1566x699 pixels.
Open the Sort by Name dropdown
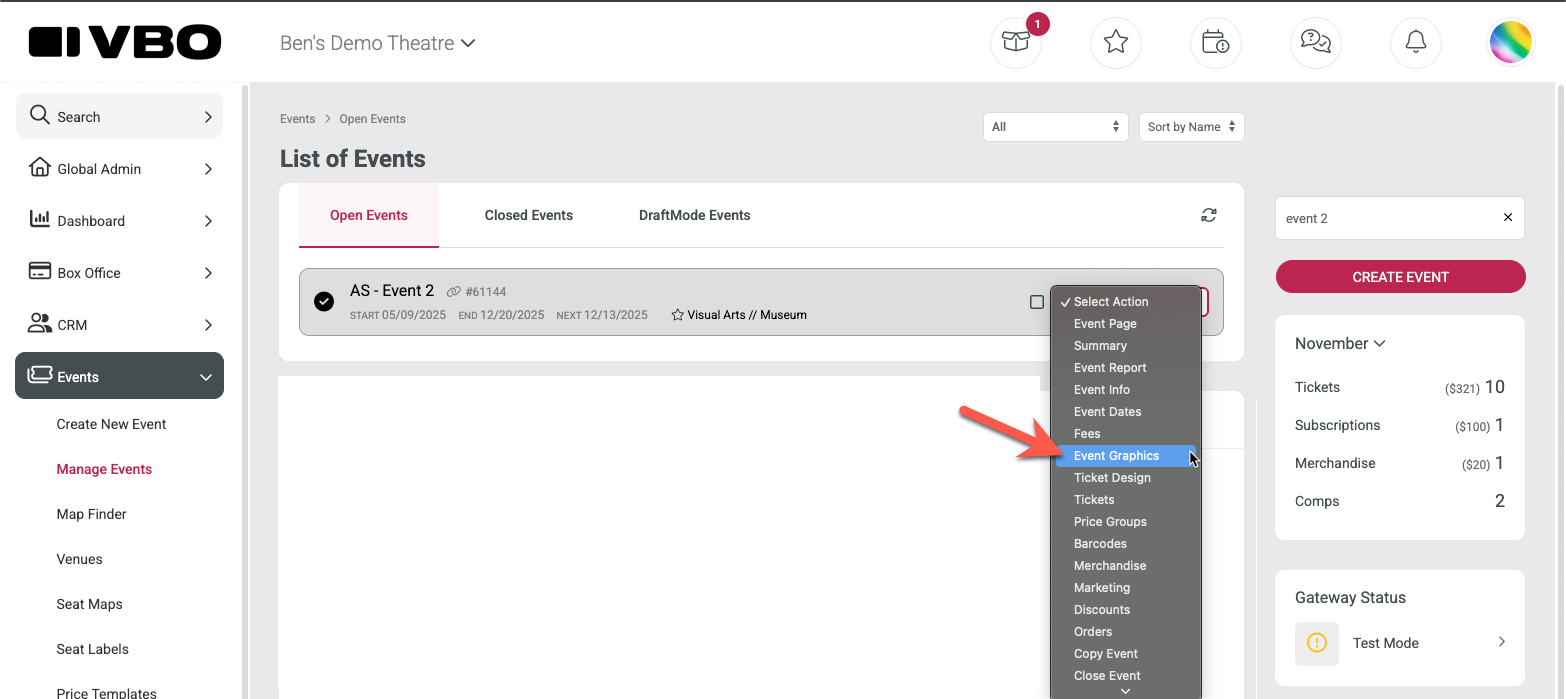[x=1192, y=127]
